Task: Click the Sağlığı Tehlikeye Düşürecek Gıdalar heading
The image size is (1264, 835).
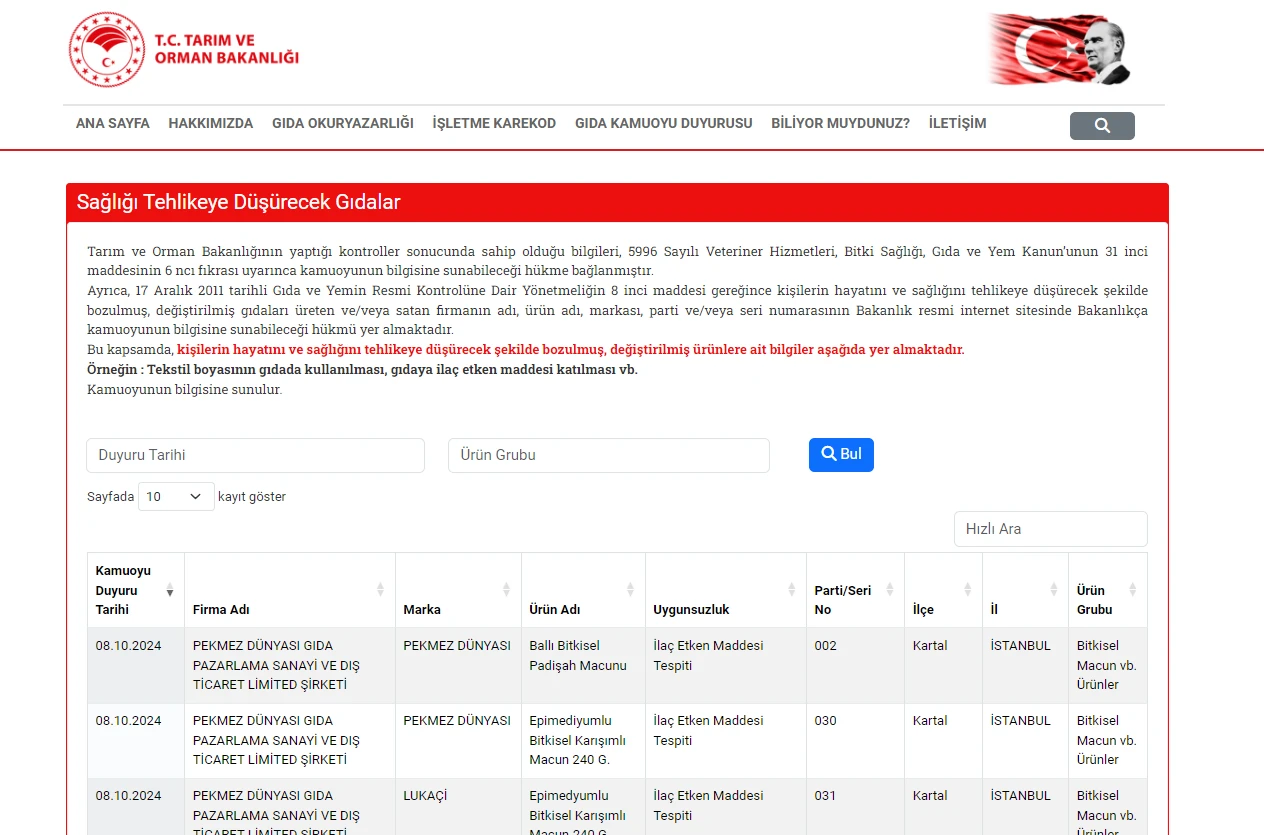Action: coord(238,202)
